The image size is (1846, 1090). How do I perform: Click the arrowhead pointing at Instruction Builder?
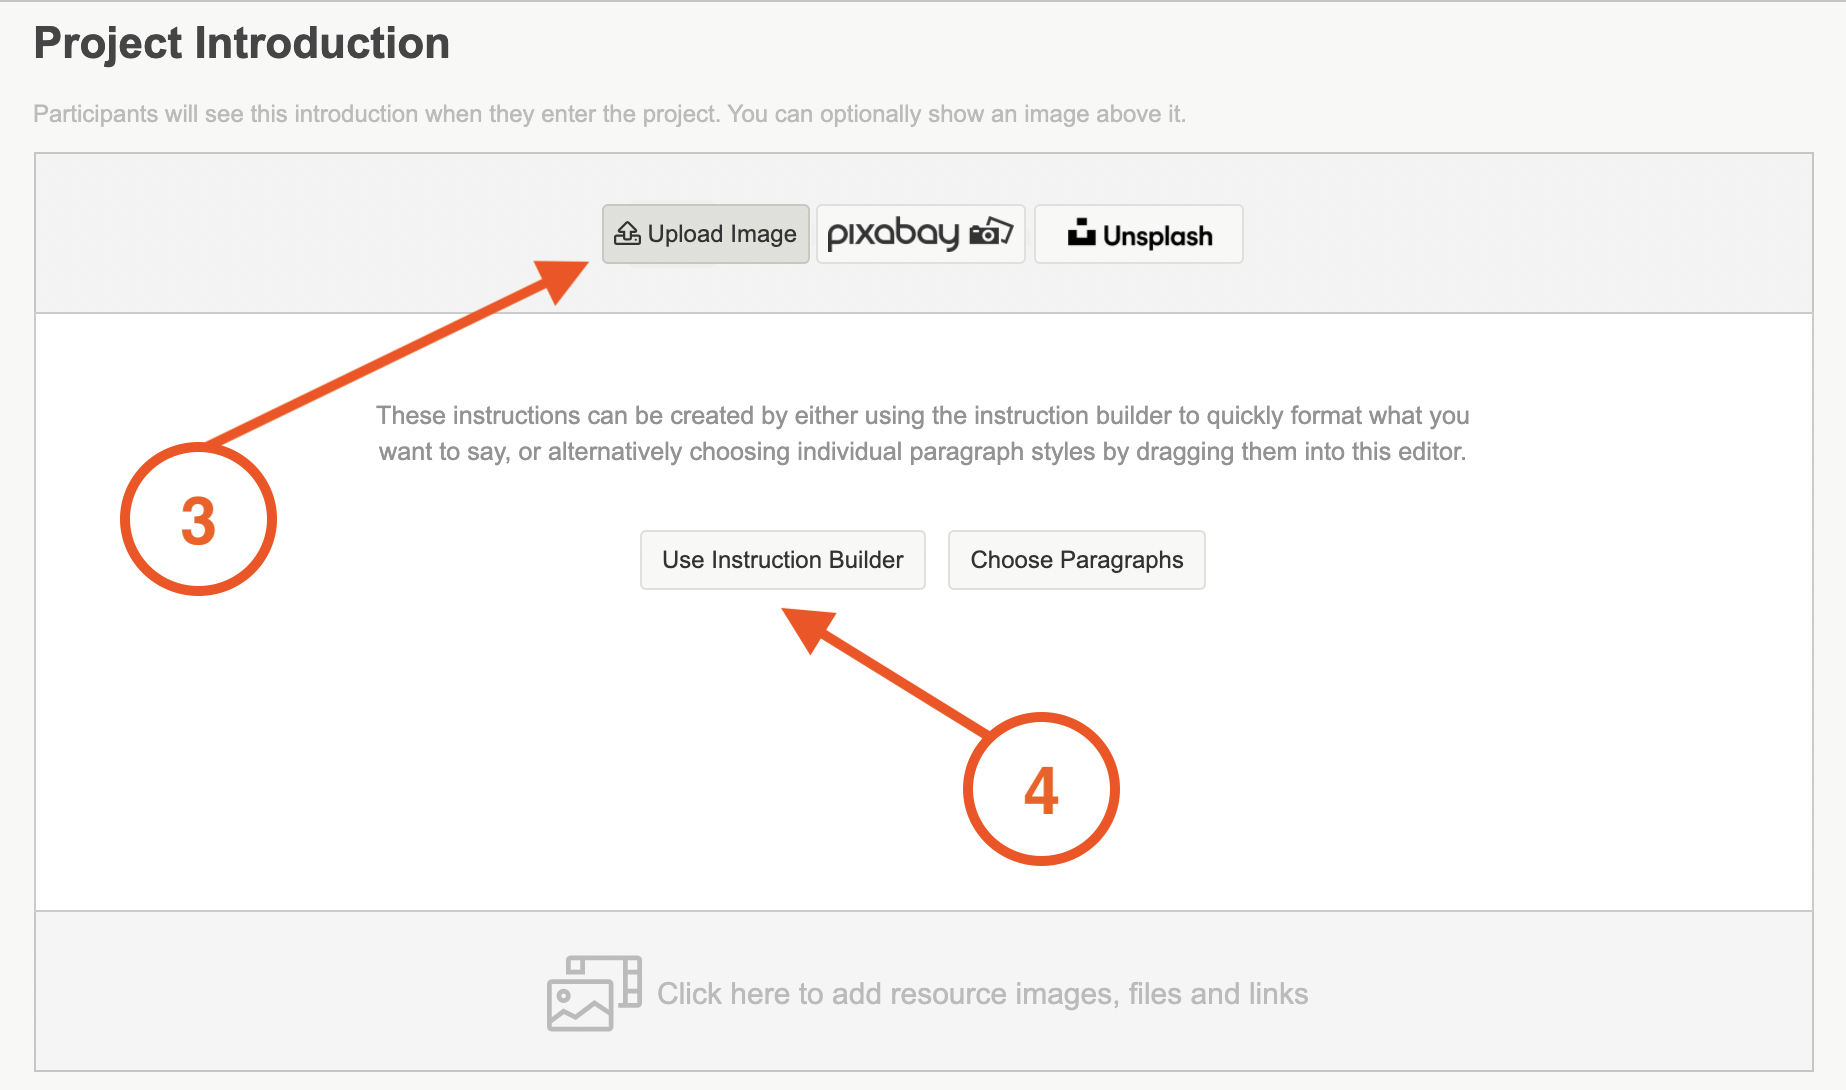coord(809,627)
